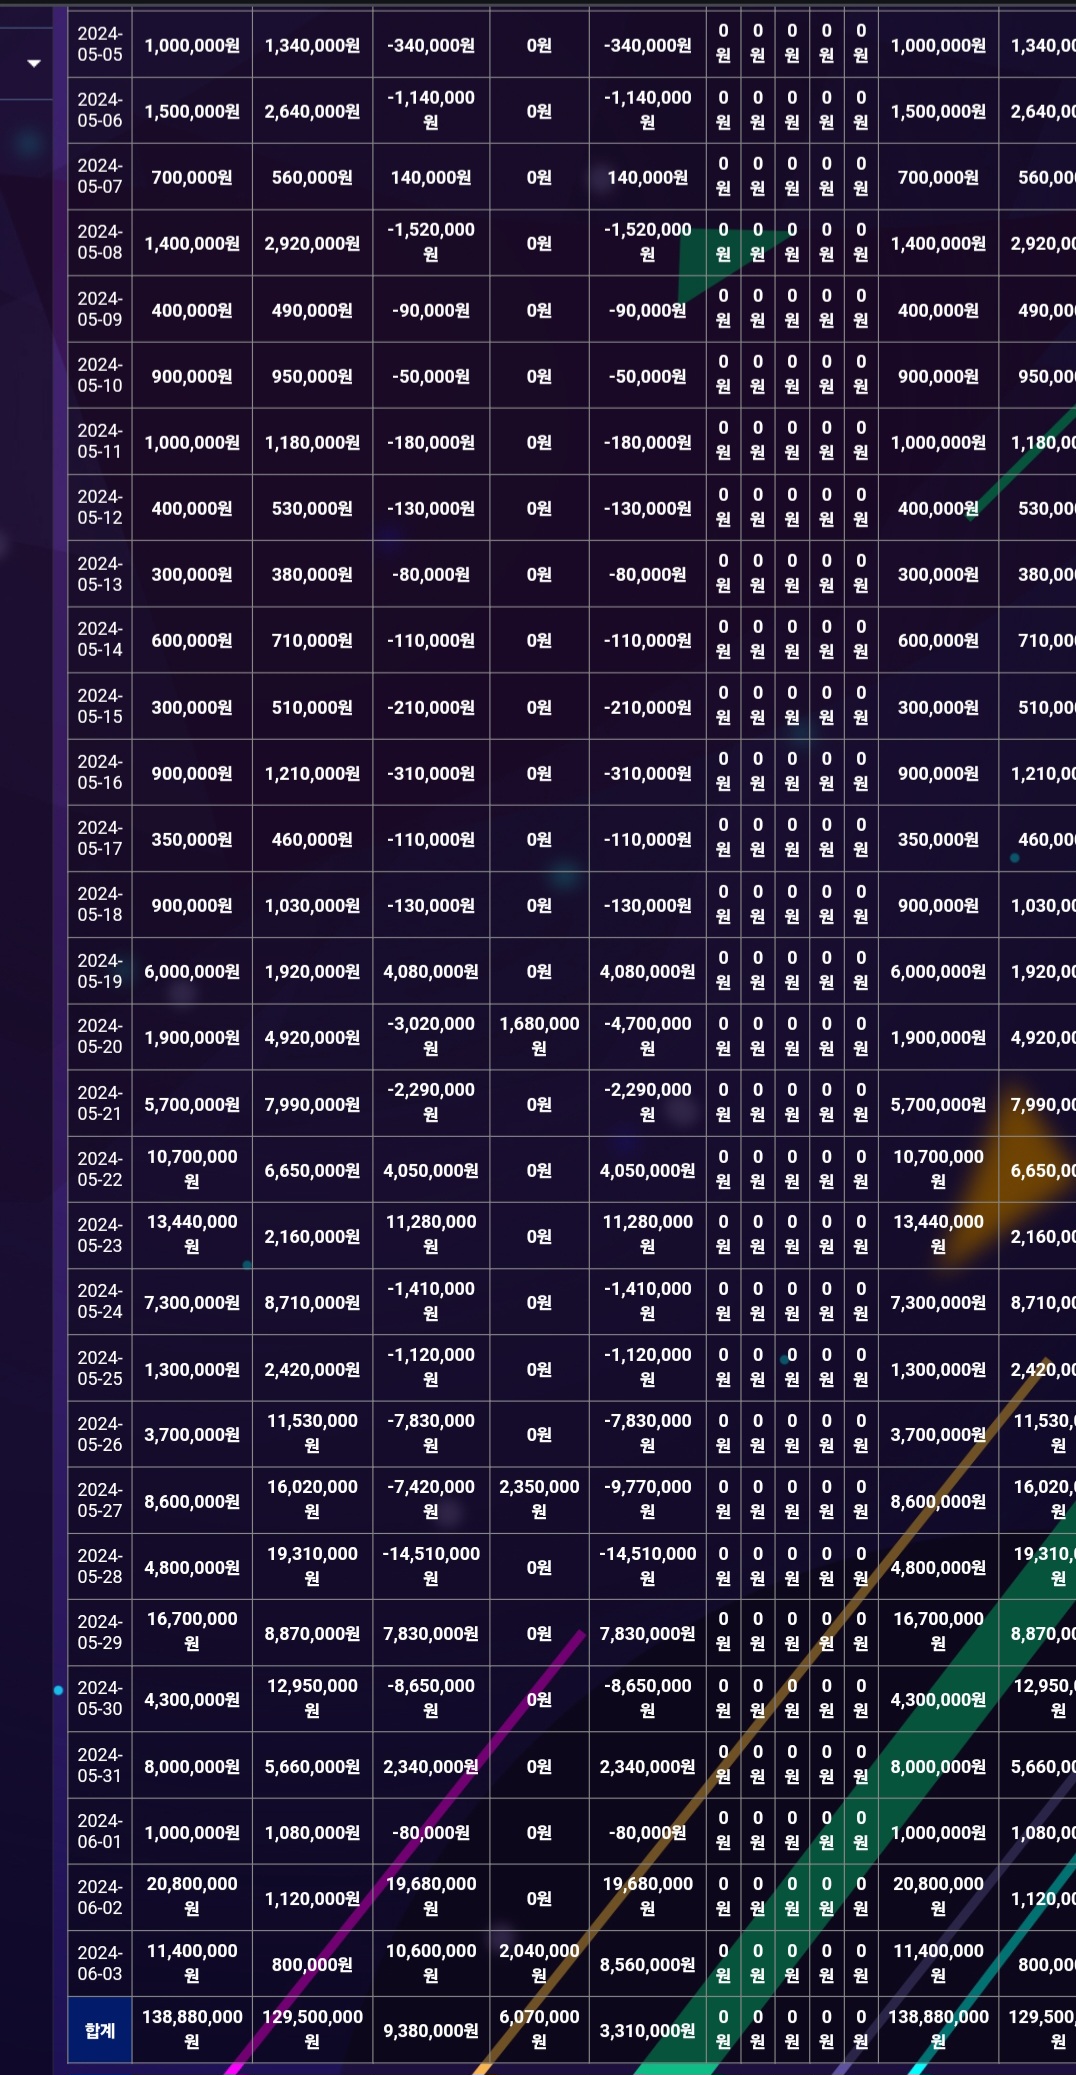Select the 2024-05-25 date cell
This screenshot has height=2075, width=1076.
coord(100,1368)
